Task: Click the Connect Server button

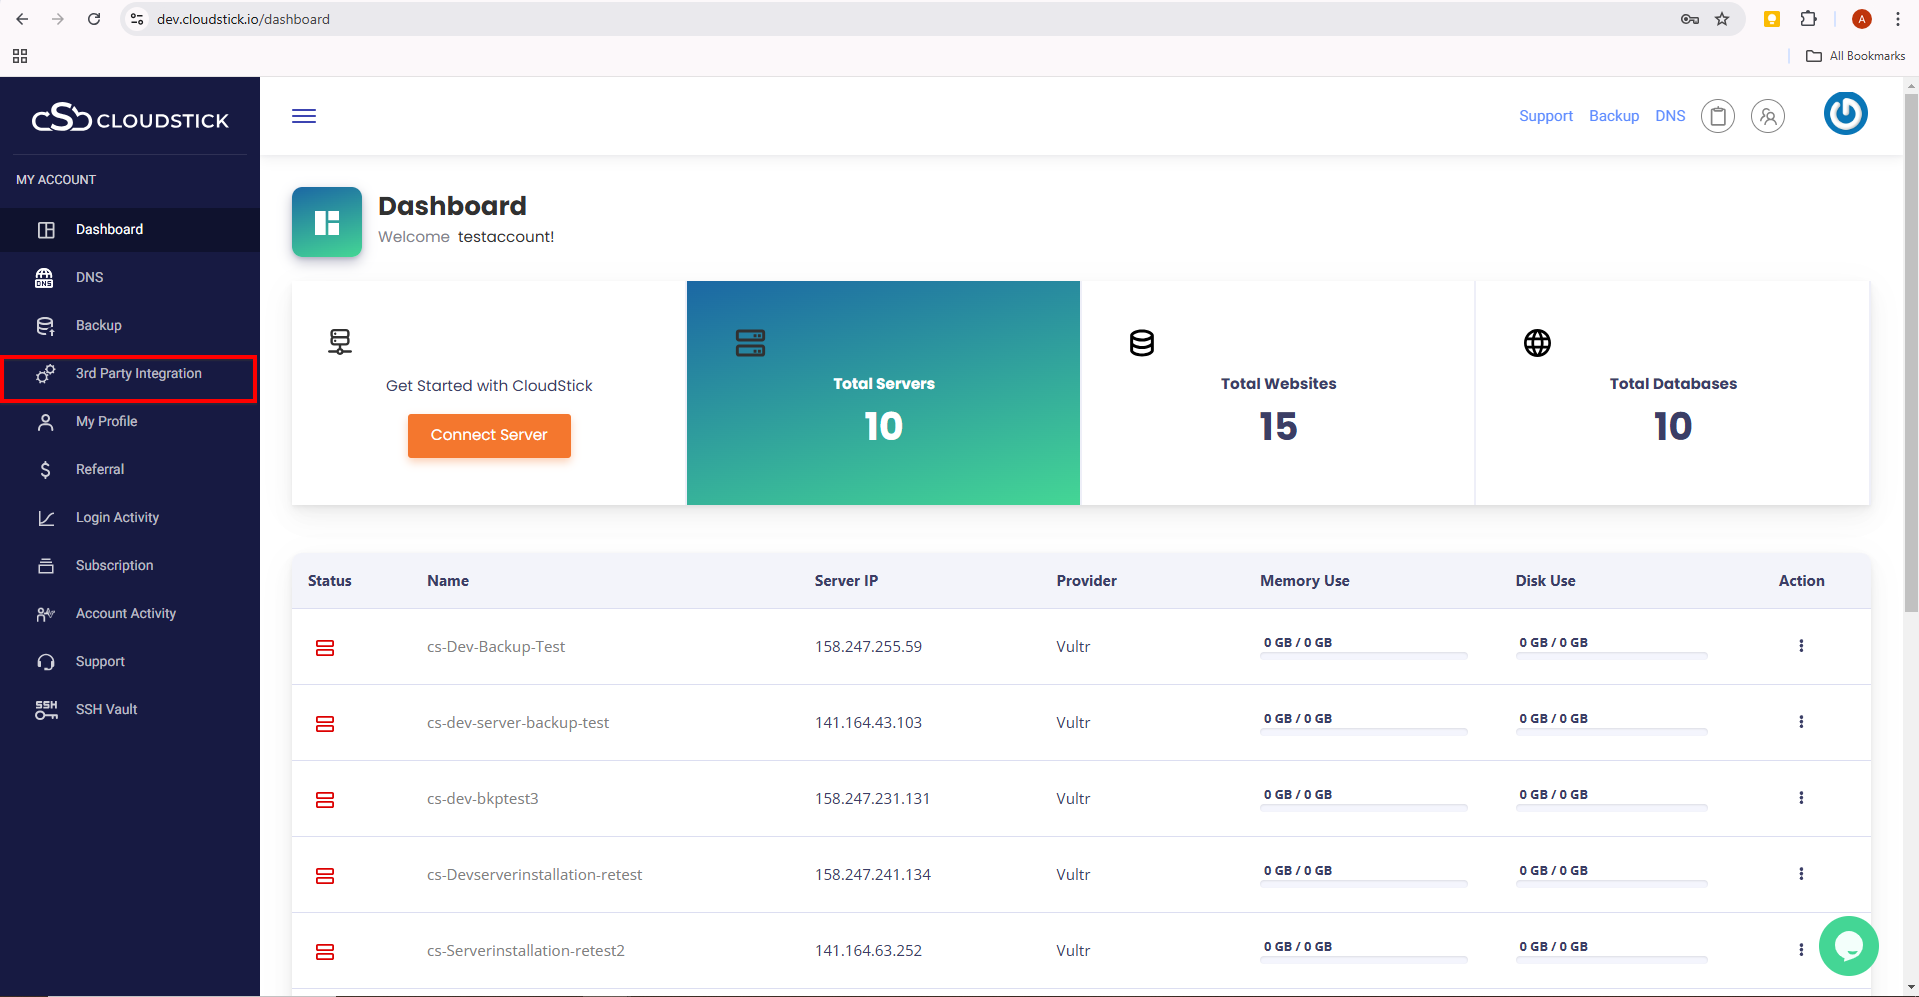Action: pyautogui.click(x=489, y=435)
